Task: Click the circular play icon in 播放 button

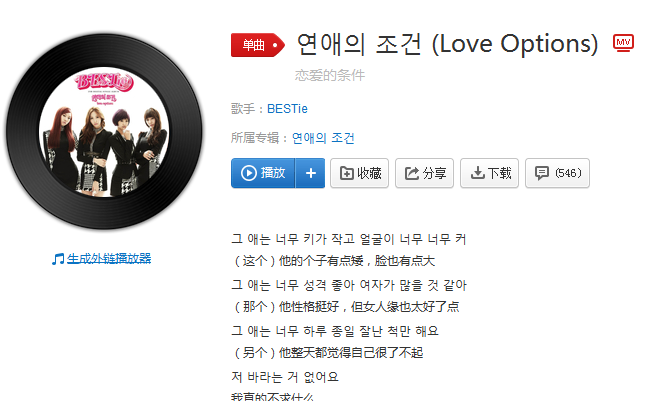Action: [249, 173]
